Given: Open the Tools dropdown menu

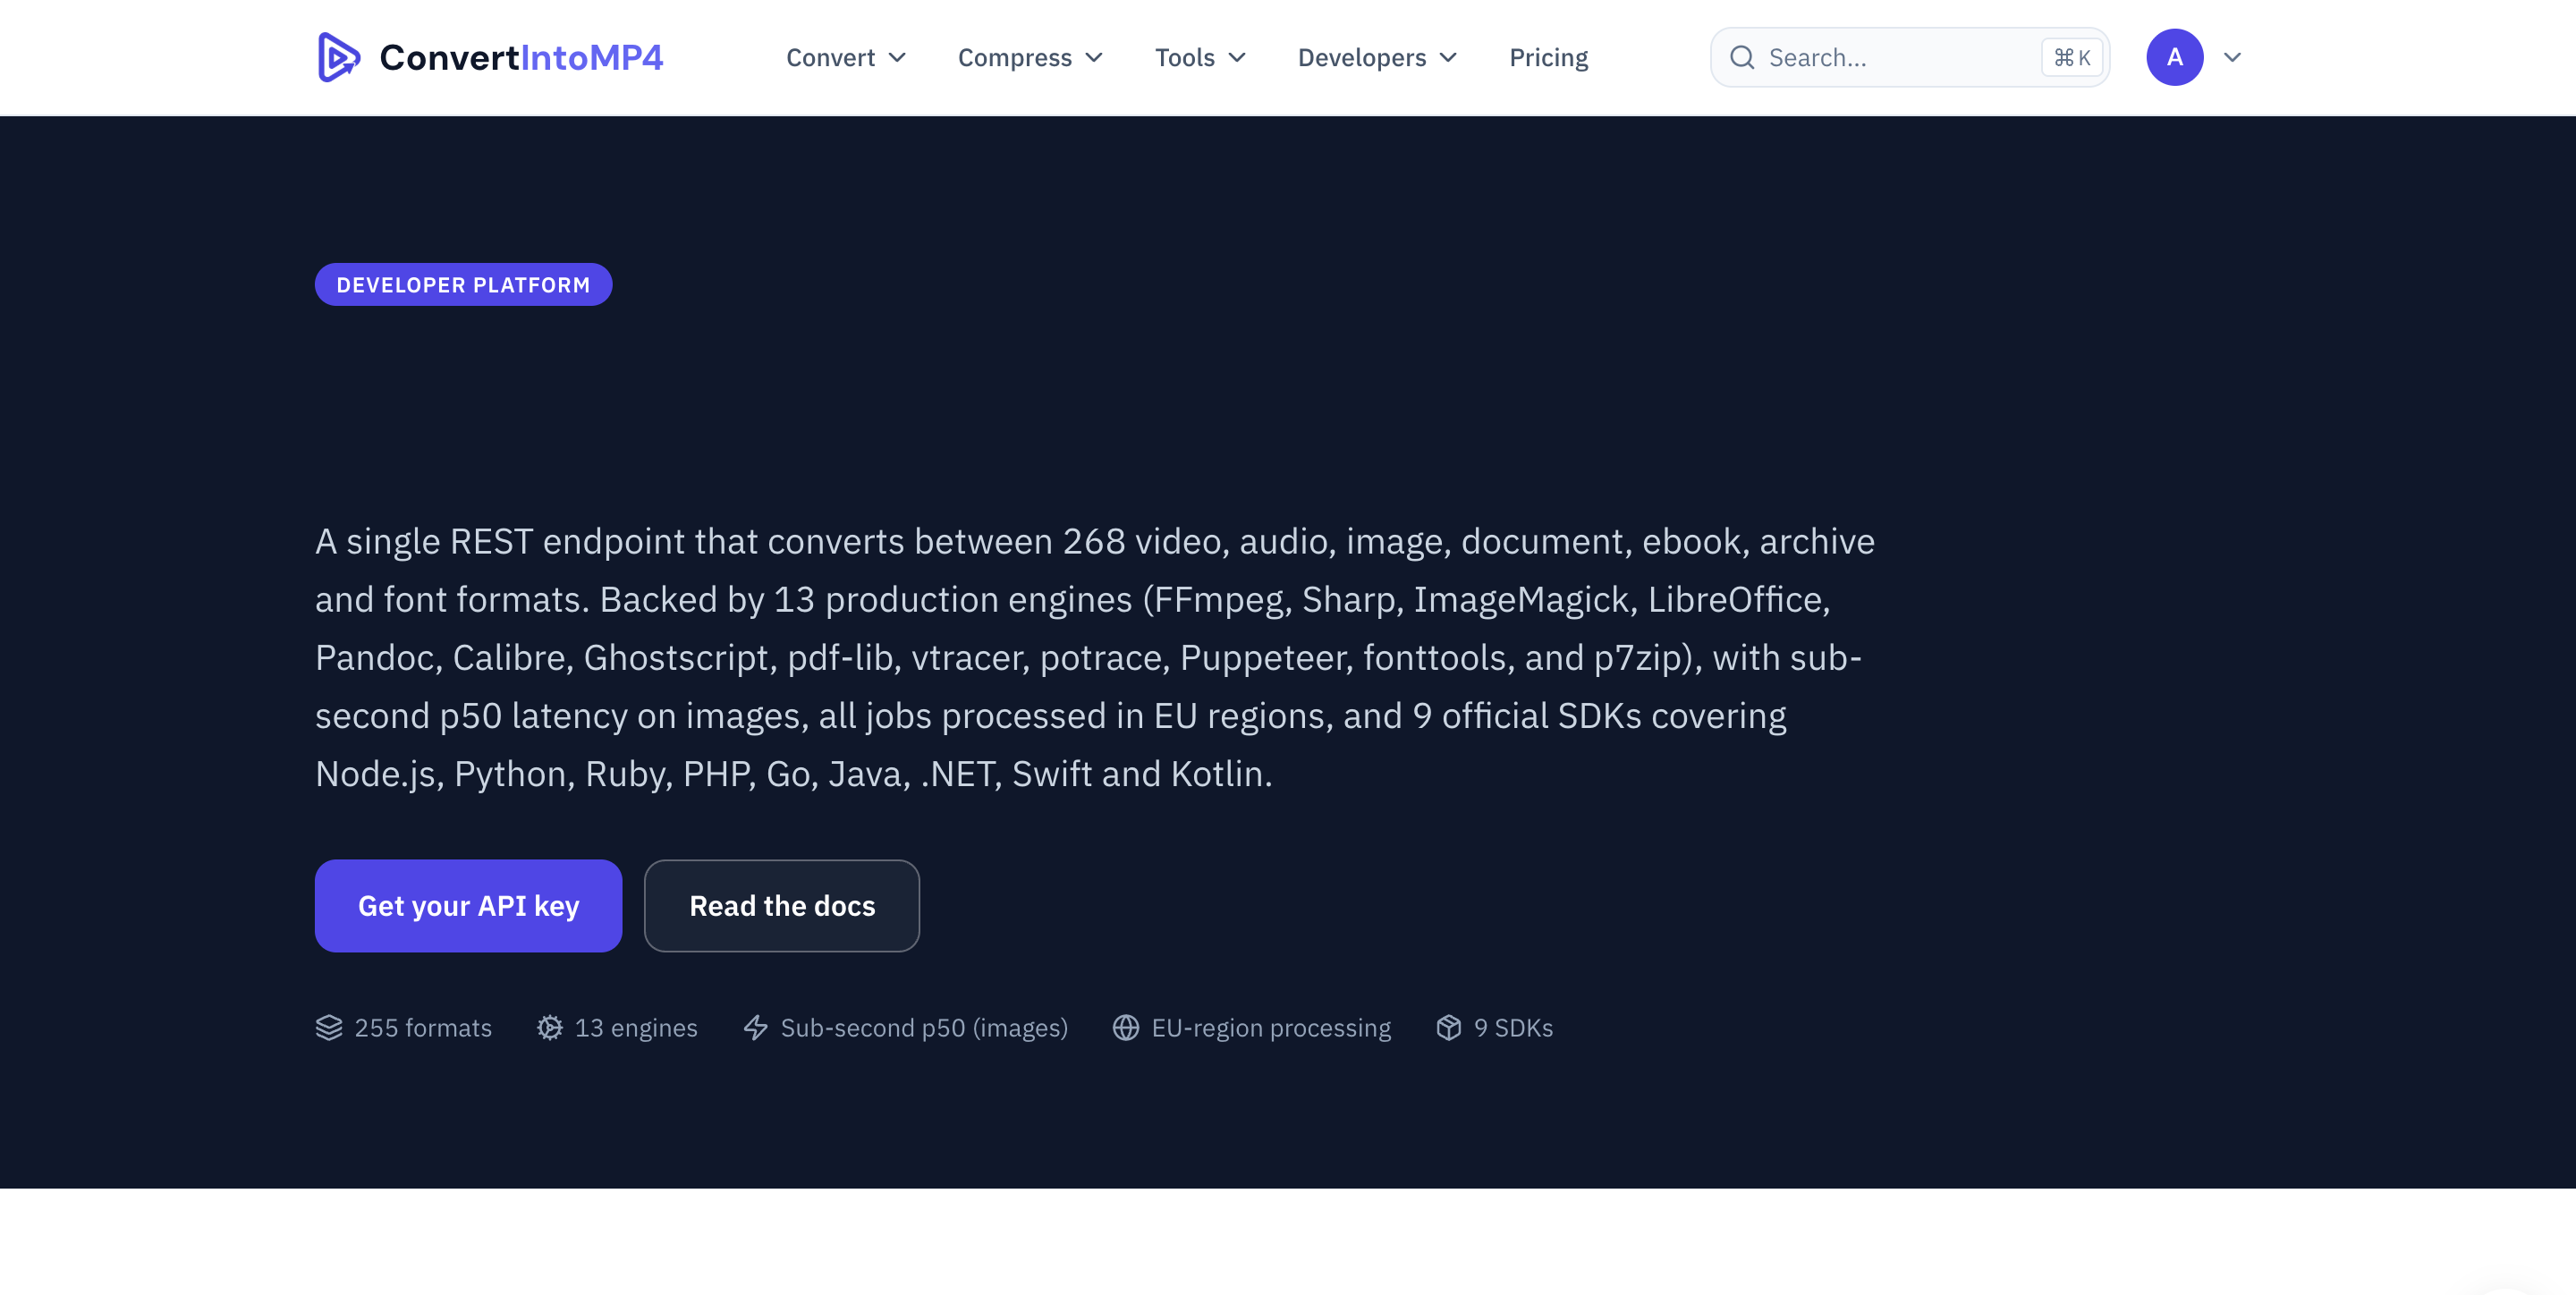Looking at the screenshot, I should (x=1200, y=58).
